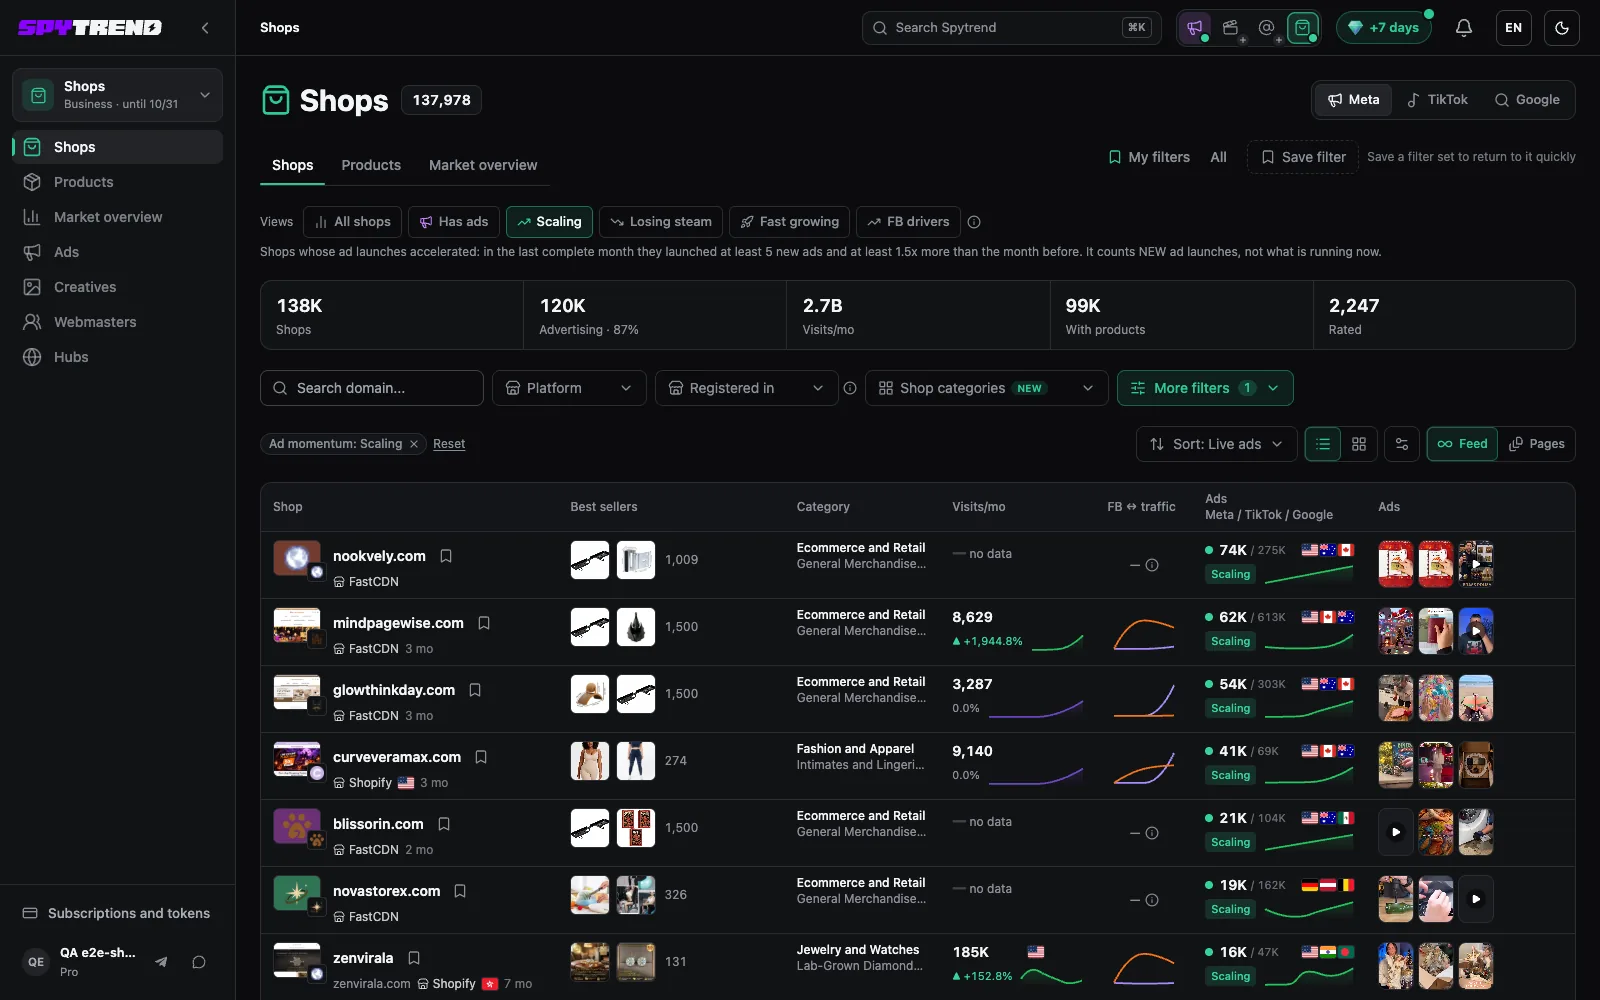This screenshot has width=1600, height=1000.
Task: Click info icon beside Registered in
Action: coord(850,388)
